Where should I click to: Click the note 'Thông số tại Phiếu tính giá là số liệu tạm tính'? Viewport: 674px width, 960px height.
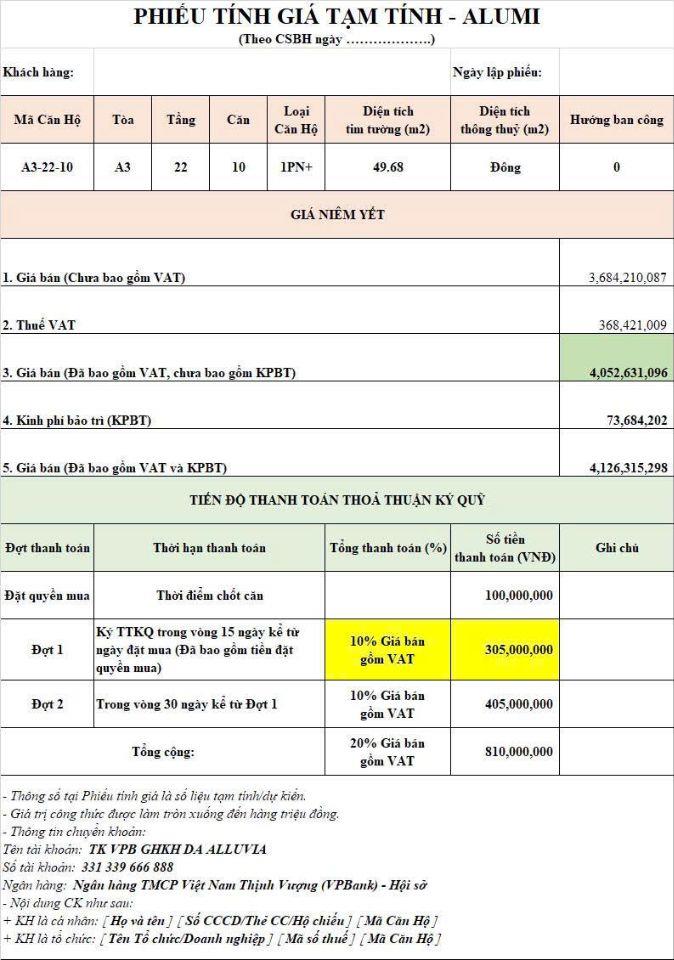pos(155,796)
